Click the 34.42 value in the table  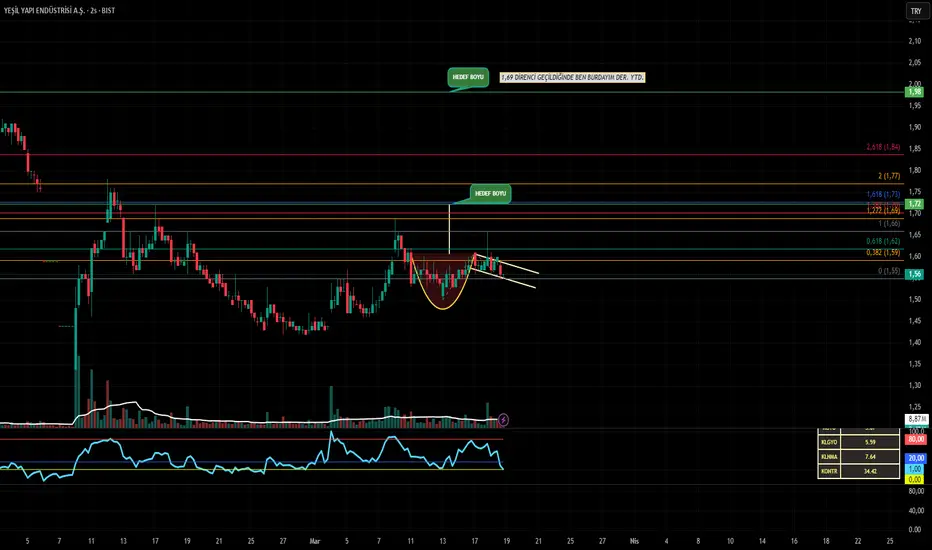point(870,471)
